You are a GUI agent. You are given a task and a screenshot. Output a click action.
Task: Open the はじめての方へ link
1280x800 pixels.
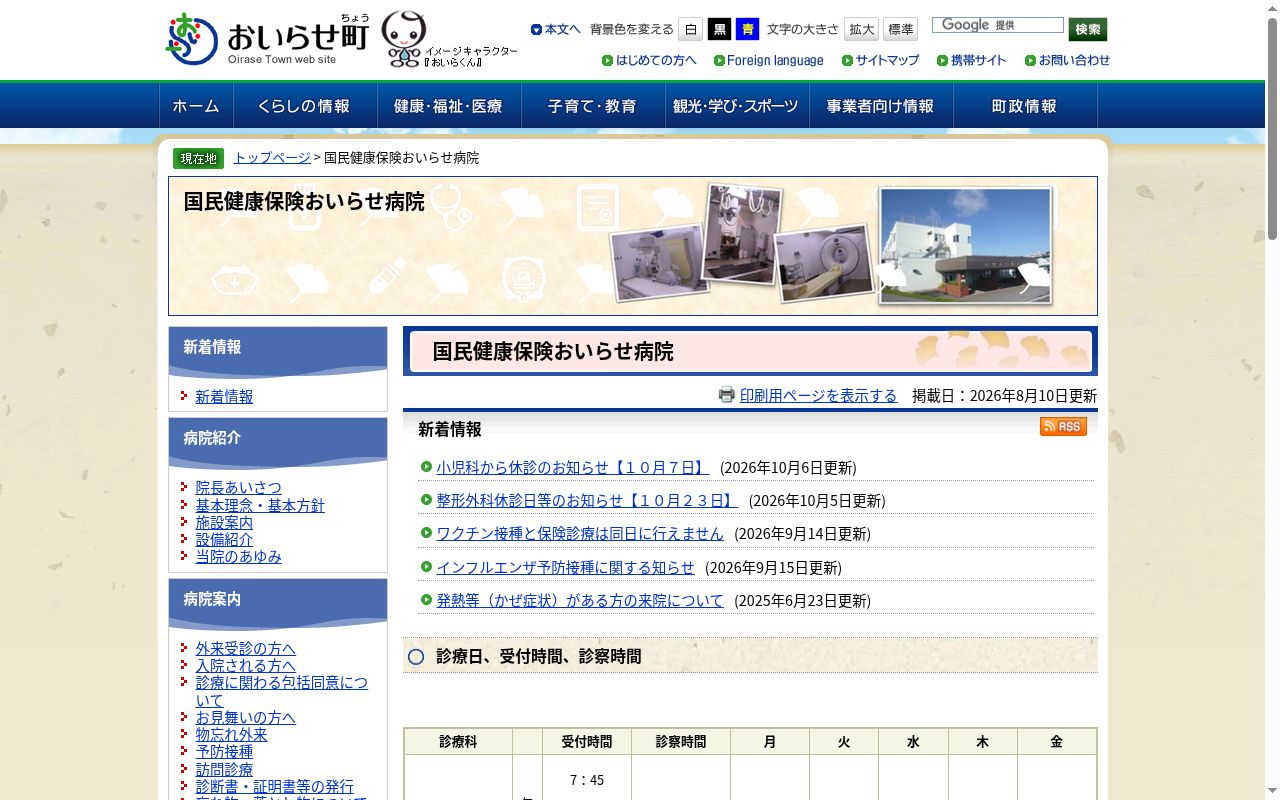[x=649, y=60]
